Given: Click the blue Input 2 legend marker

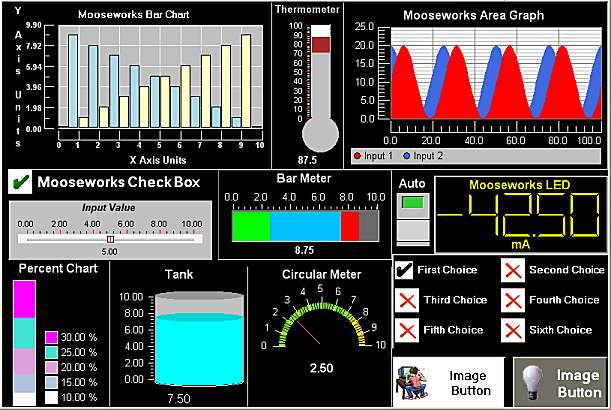Looking at the screenshot, I should click(406, 156).
